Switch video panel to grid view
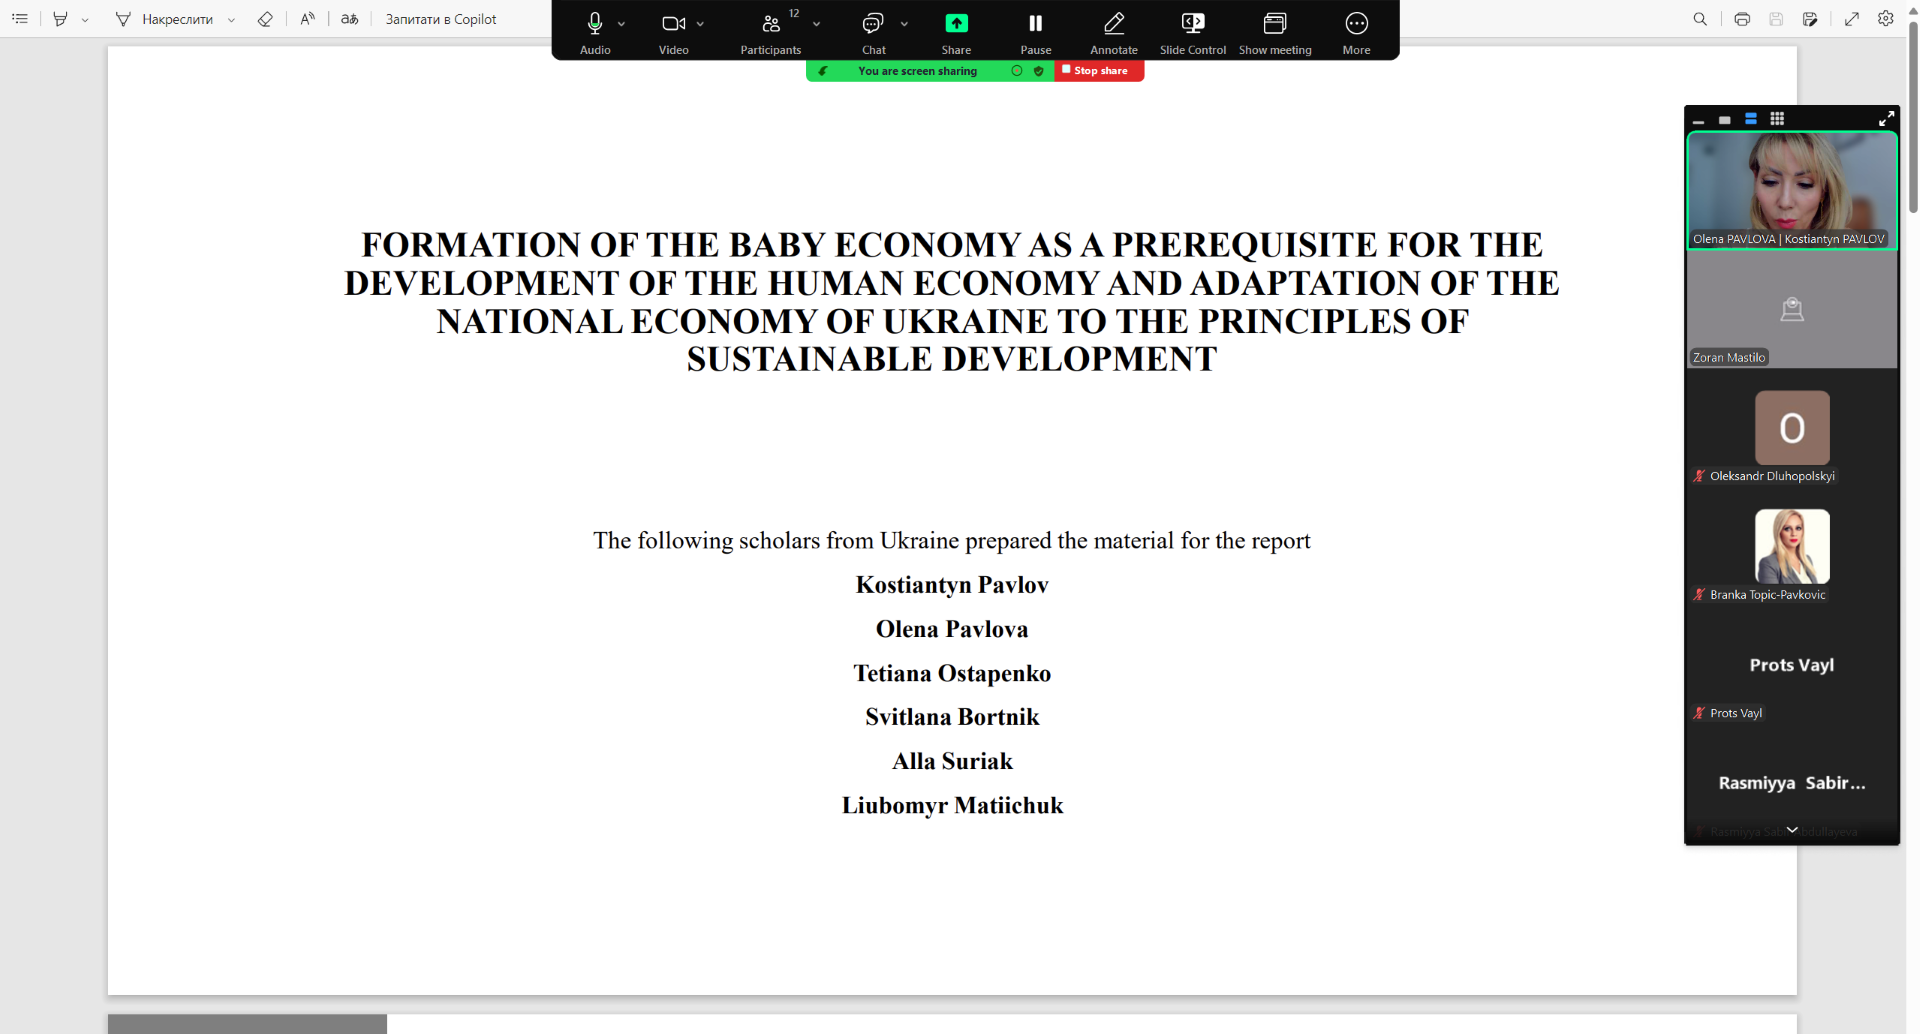1920x1034 pixels. 1777,119
